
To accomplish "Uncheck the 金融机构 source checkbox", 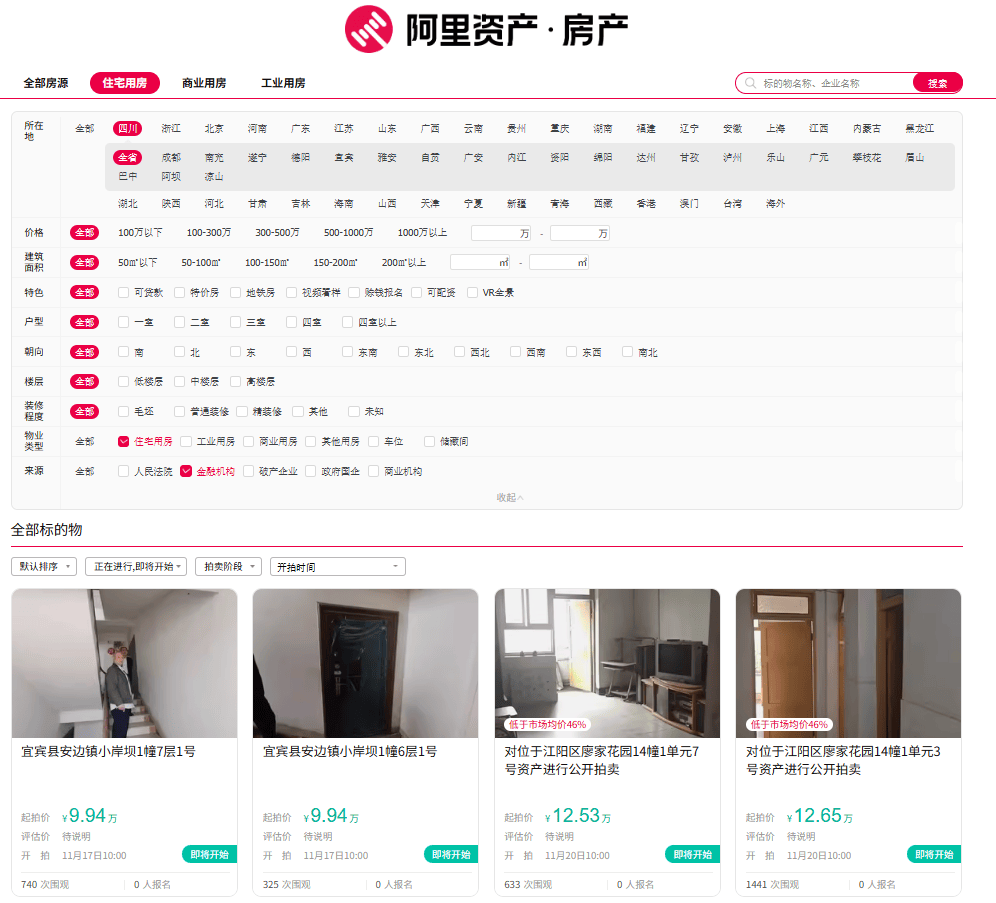I will point(186,471).
